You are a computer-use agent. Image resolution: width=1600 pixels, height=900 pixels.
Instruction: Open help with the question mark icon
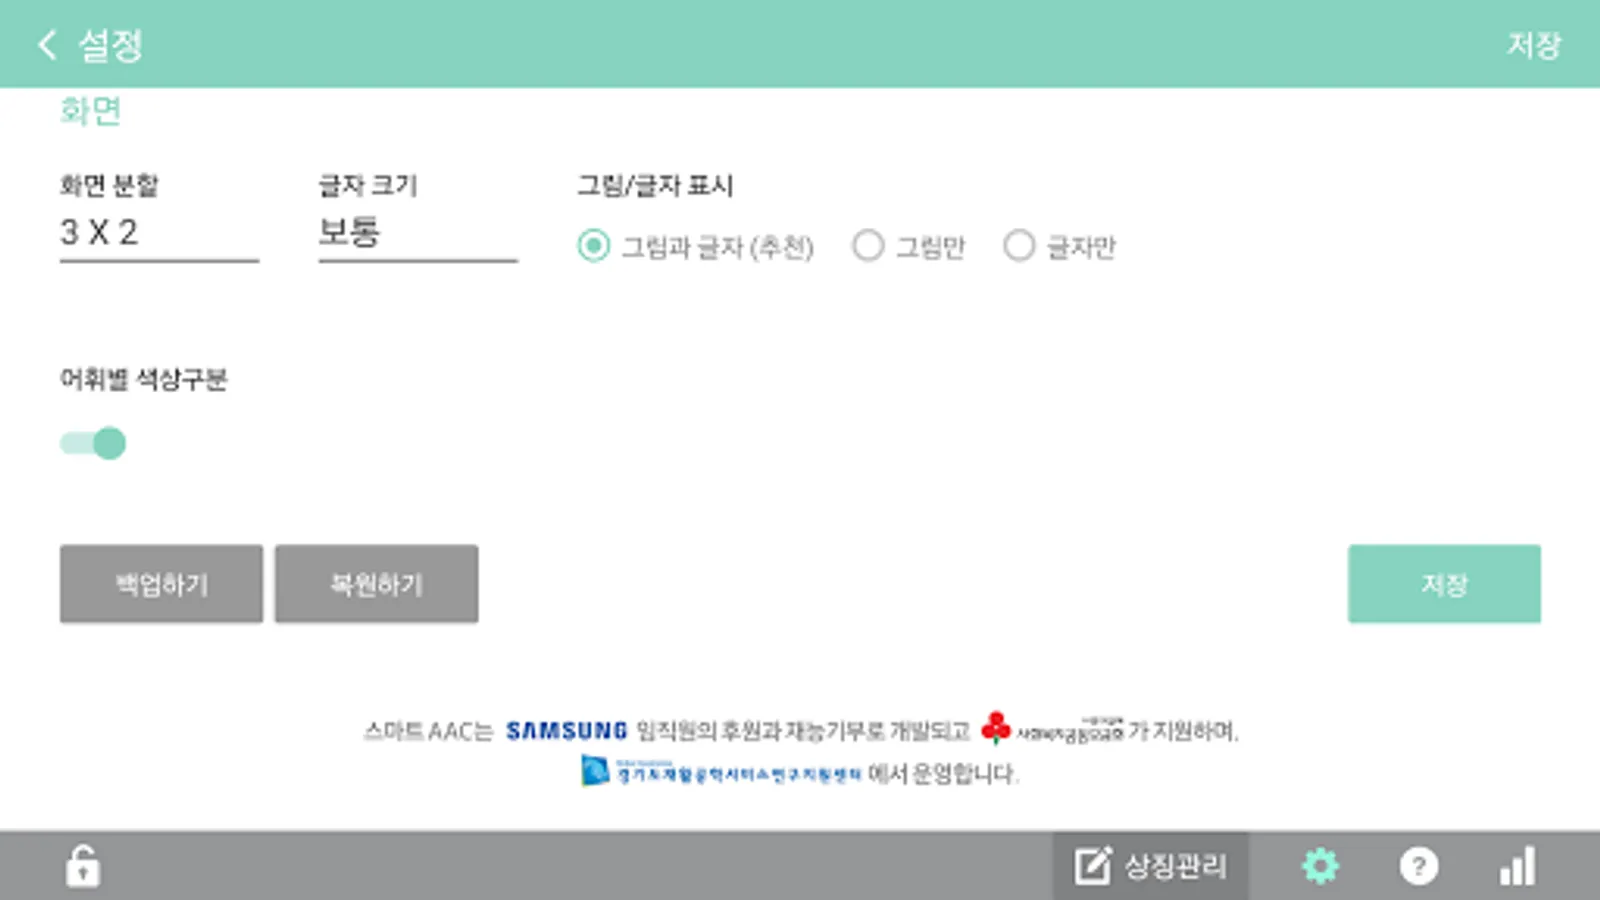pos(1418,866)
